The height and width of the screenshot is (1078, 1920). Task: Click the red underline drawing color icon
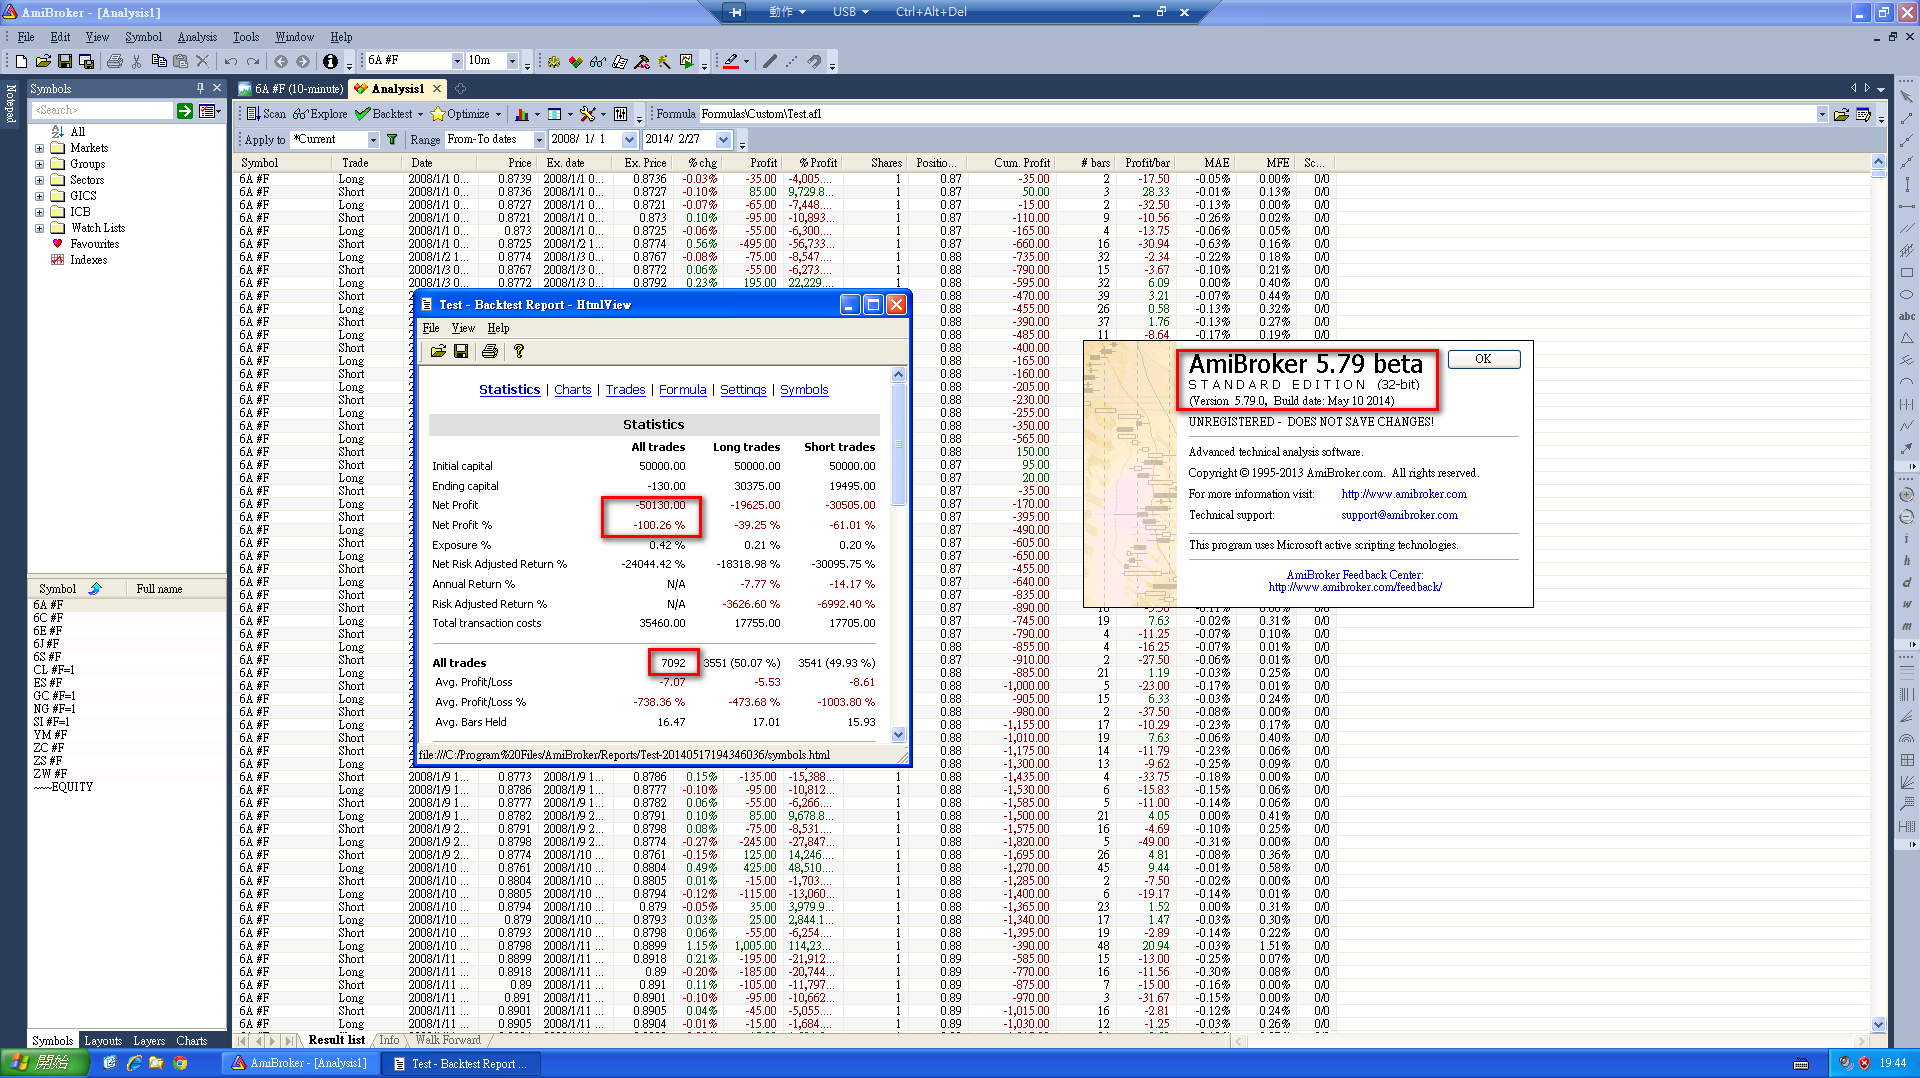tap(731, 61)
